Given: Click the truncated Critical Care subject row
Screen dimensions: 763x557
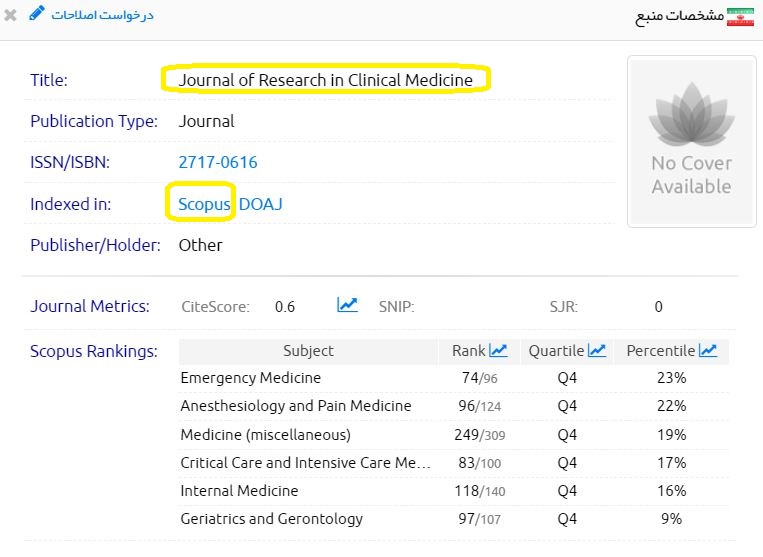Looking at the screenshot, I should pyautogui.click(x=305, y=463).
